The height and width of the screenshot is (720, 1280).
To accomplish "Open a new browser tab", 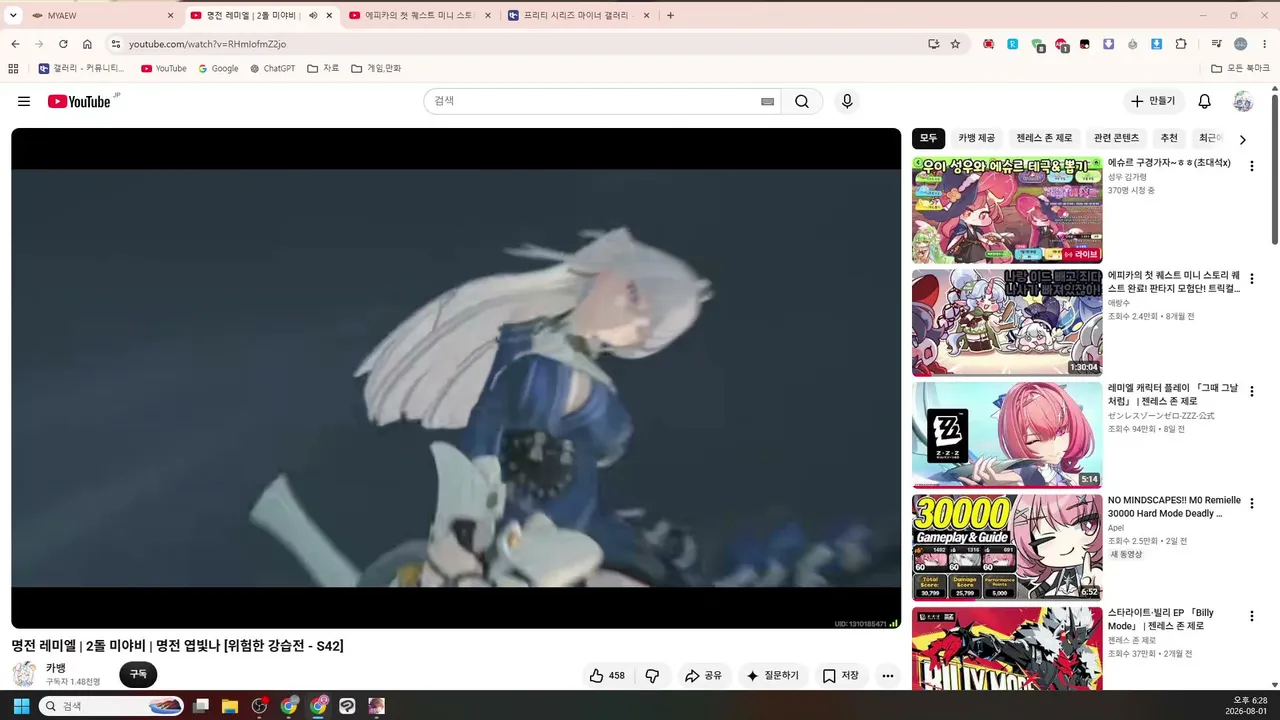I will [x=670, y=15].
